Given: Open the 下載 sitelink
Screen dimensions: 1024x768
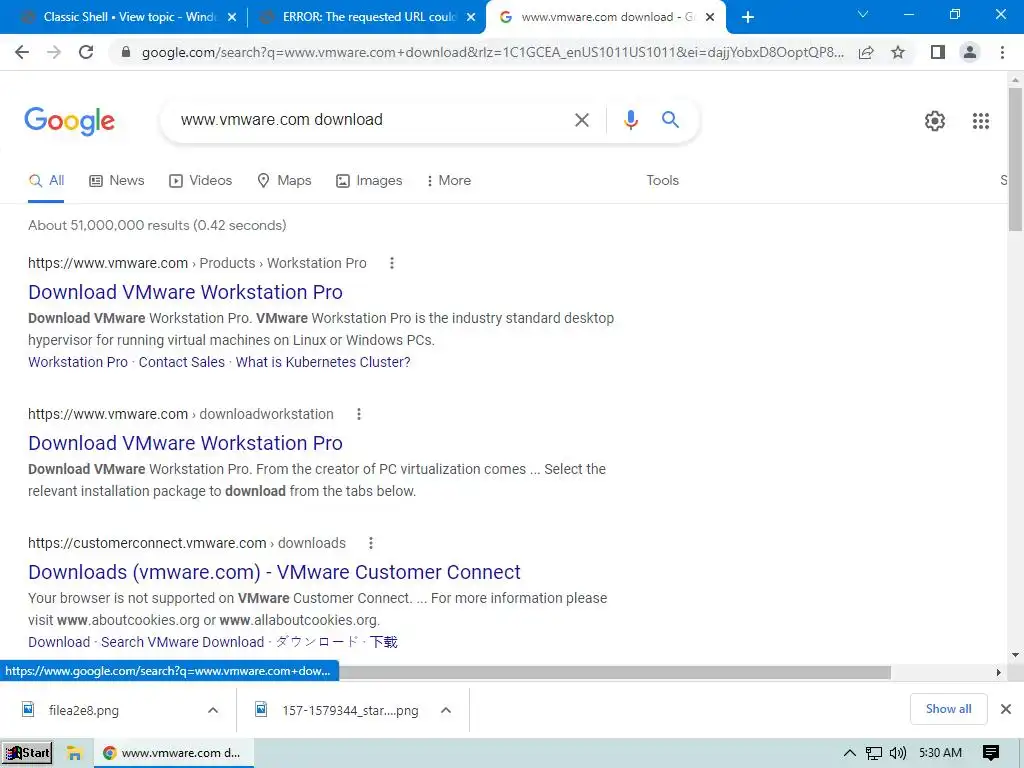Looking at the screenshot, I should point(383,643).
